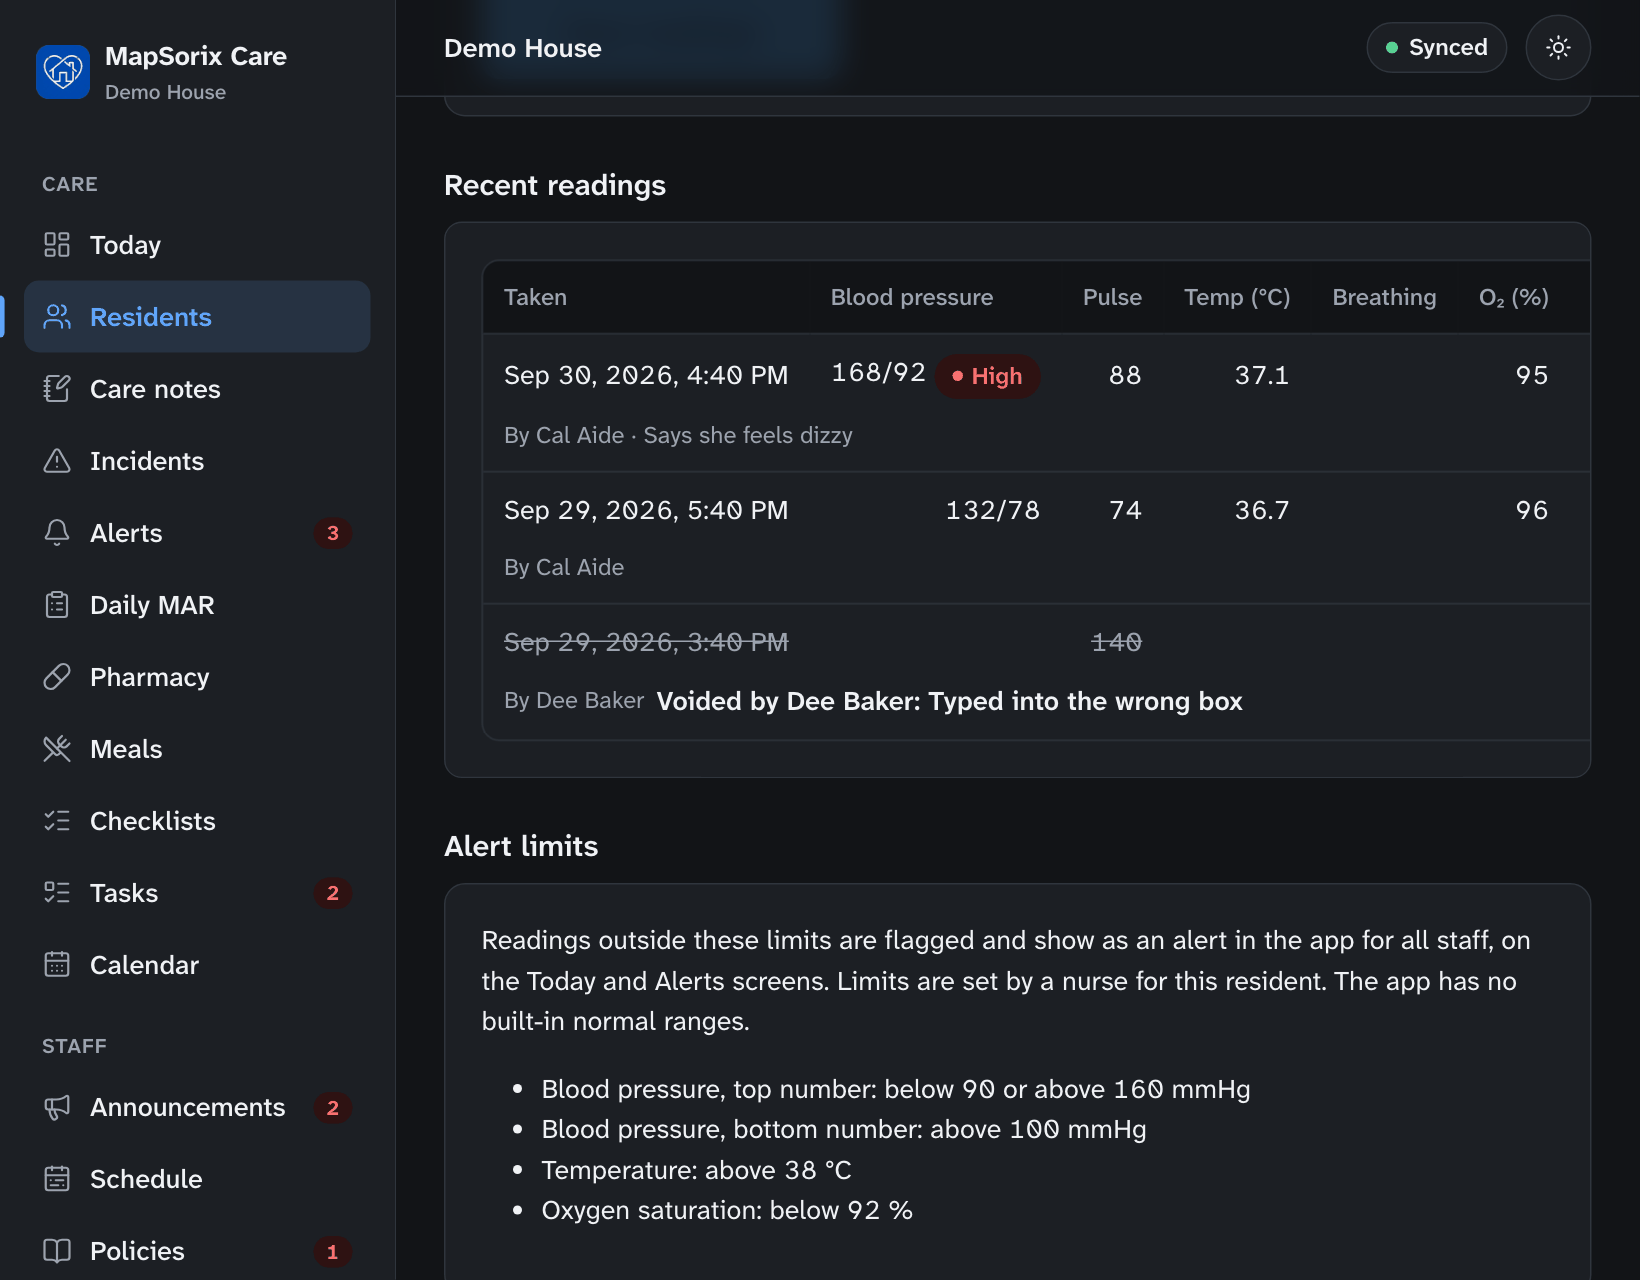
Task: Open Meals utensils icon
Action: click(57, 749)
